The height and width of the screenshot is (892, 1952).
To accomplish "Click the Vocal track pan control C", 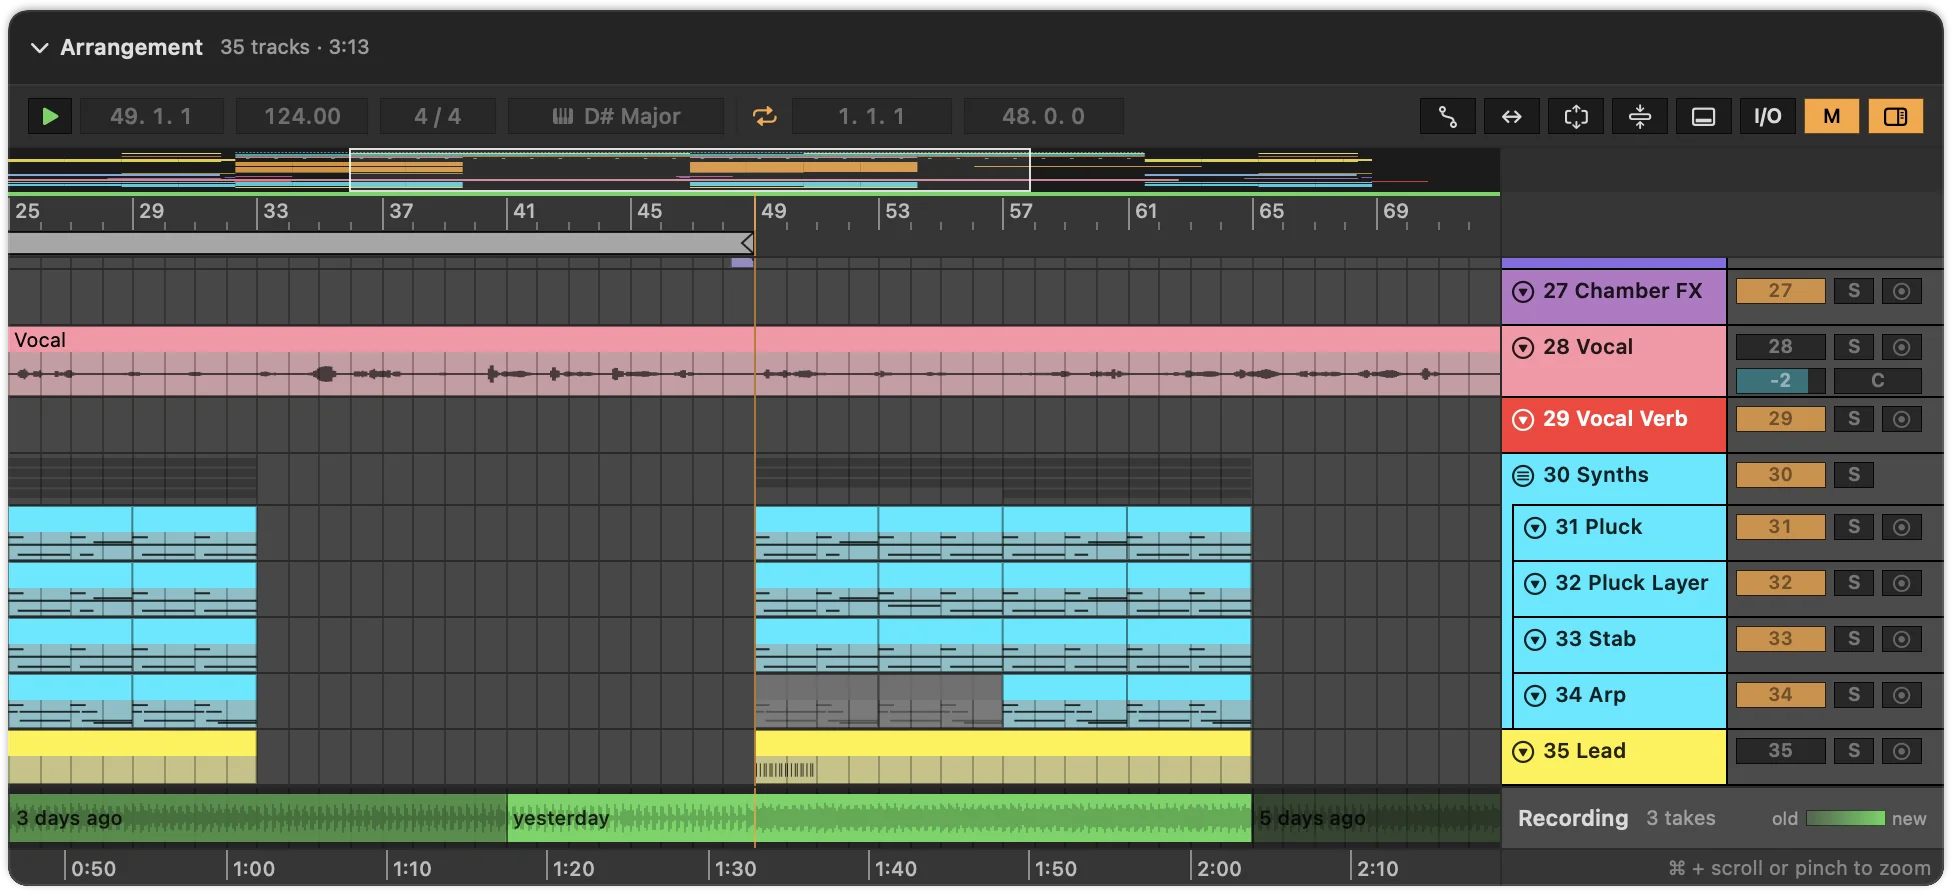I will pyautogui.click(x=1878, y=381).
